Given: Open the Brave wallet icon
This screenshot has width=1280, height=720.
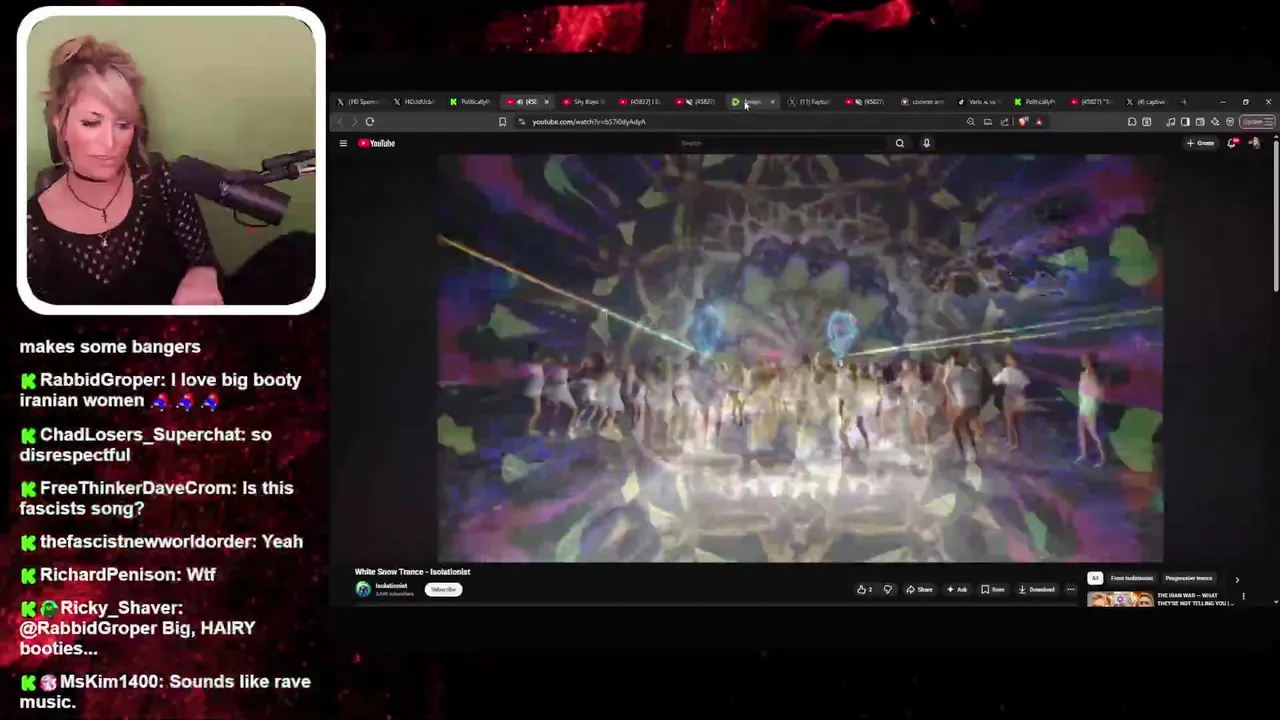Looking at the screenshot, I should click(x=1200, y=122).
